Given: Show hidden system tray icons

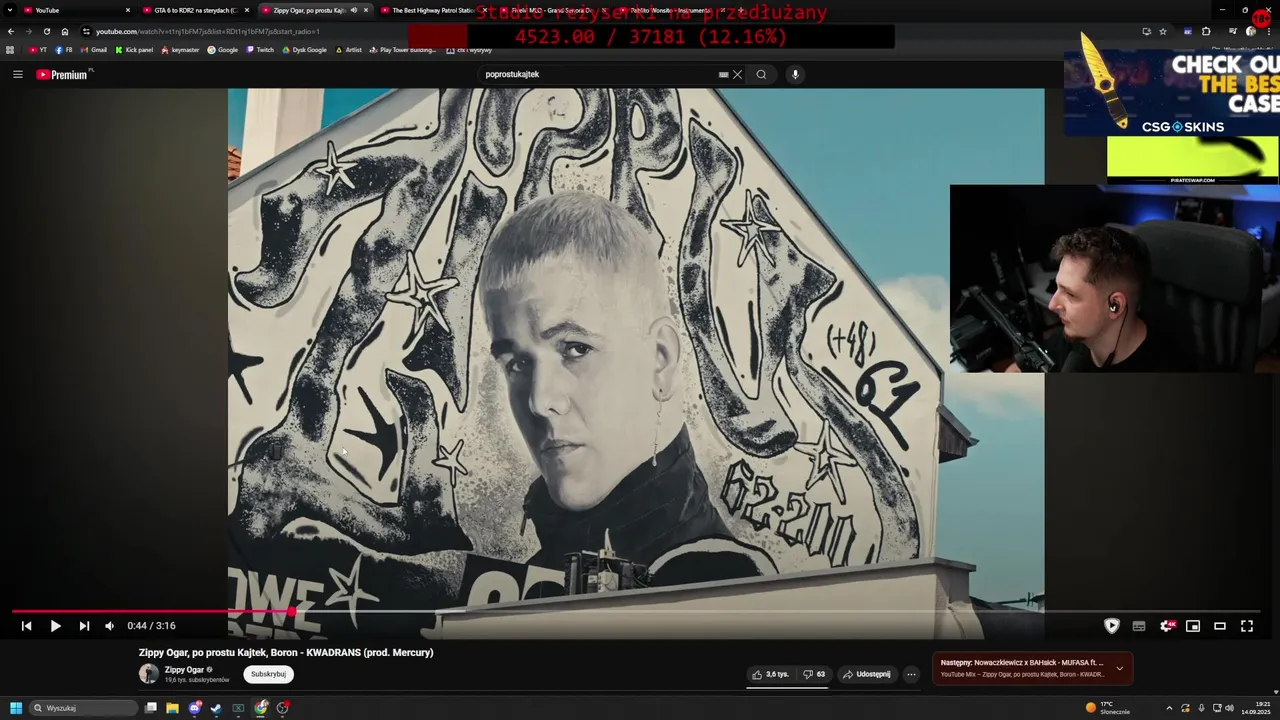Looking at the screenshot, I should pos(1170,708).
